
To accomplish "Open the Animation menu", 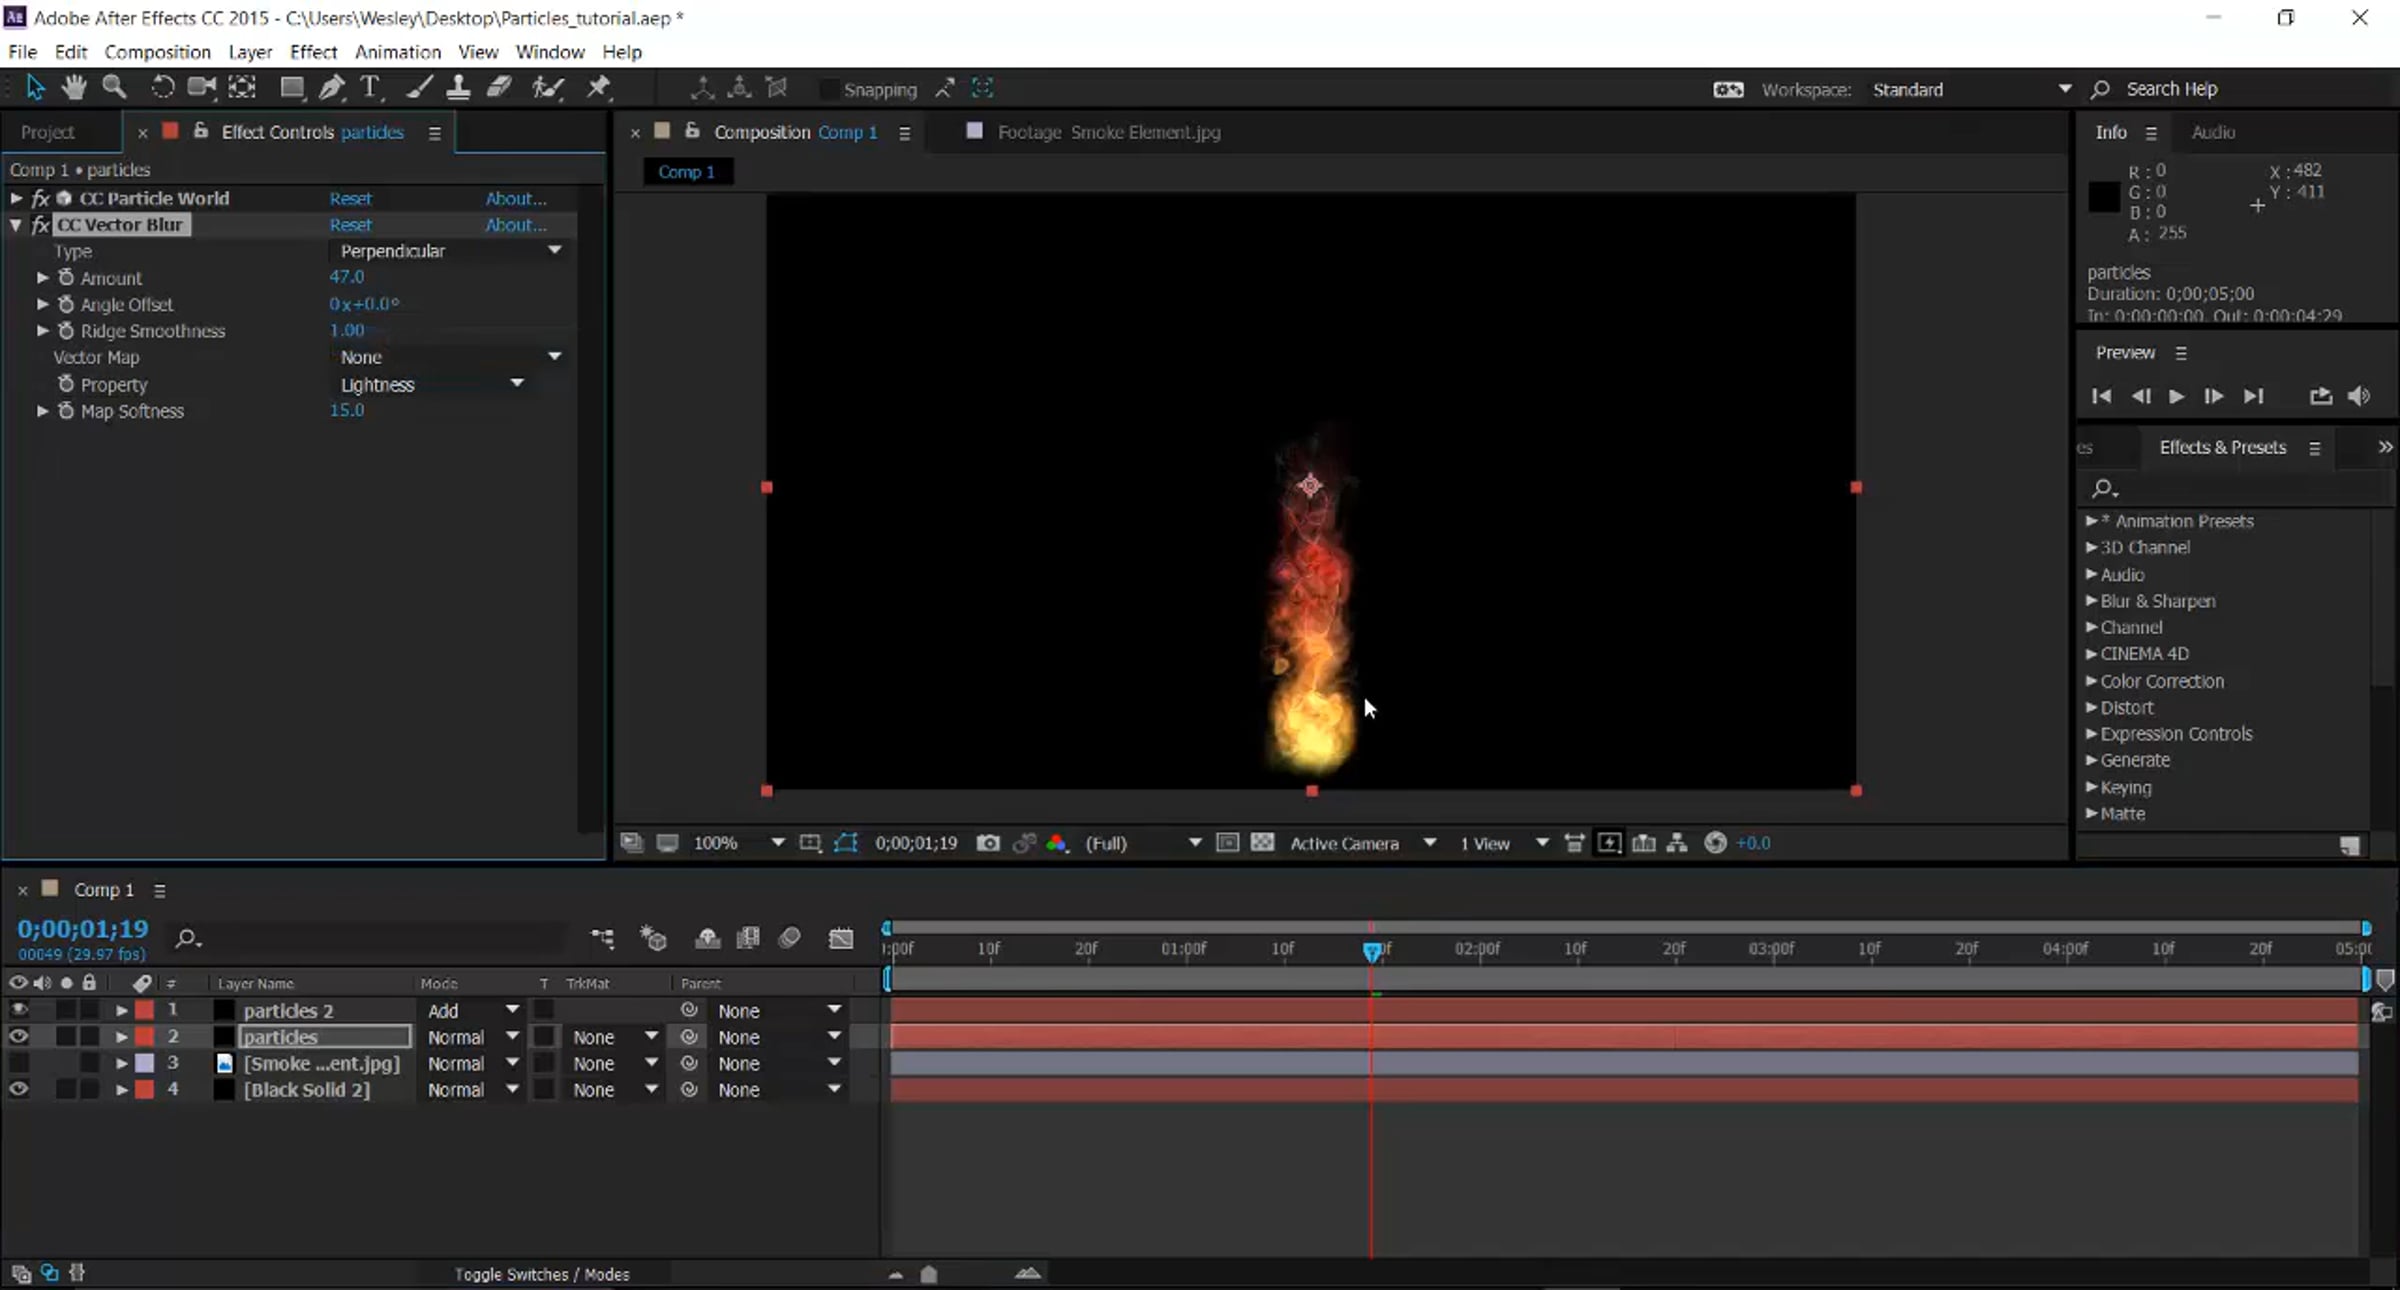I will point(397,52).
